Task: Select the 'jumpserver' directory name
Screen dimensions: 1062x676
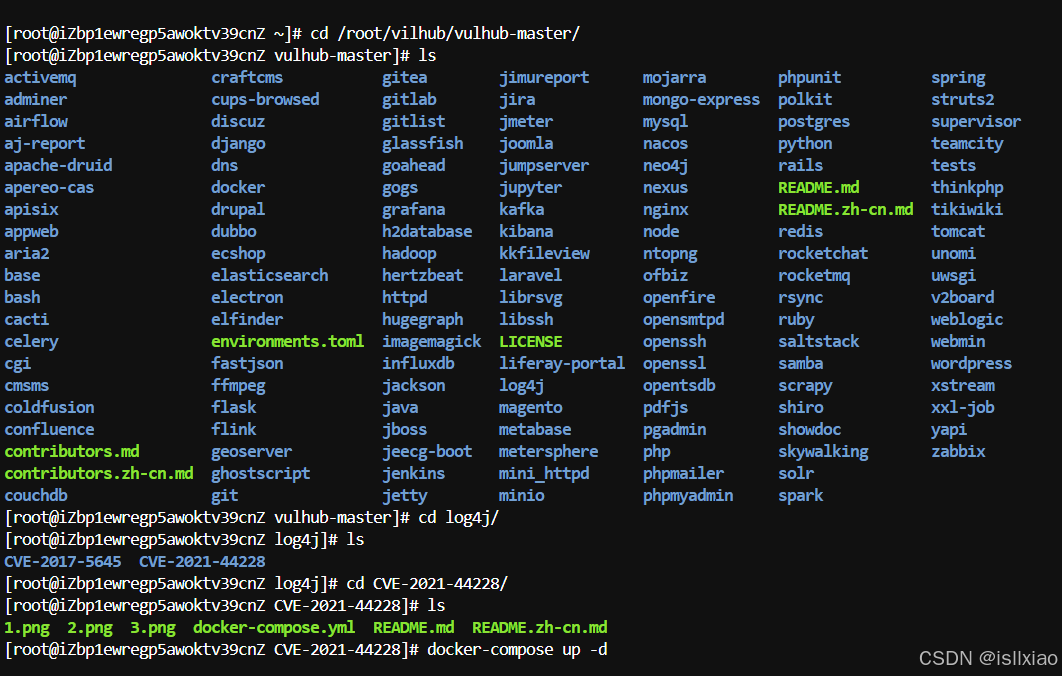Action: (545, 166)
